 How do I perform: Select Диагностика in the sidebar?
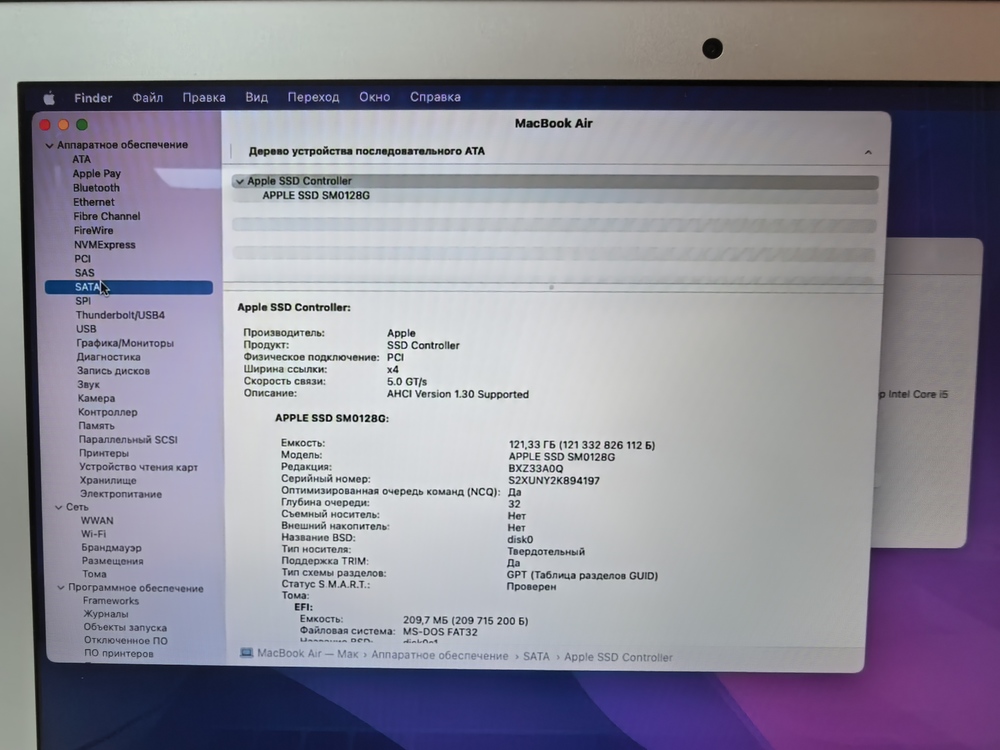108,357
